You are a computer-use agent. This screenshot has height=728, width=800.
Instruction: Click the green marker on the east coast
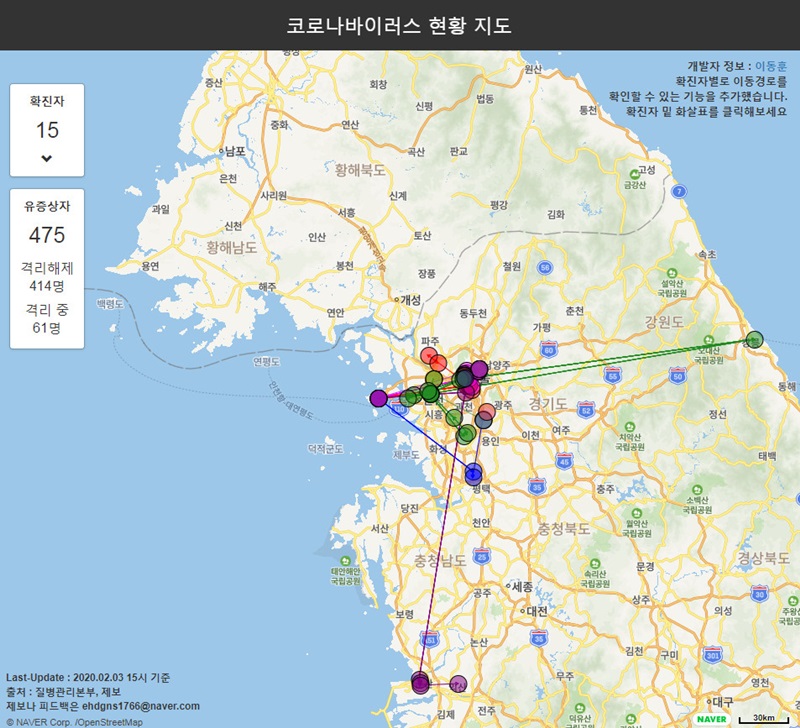pyautogui.click(x=754, y=340)
